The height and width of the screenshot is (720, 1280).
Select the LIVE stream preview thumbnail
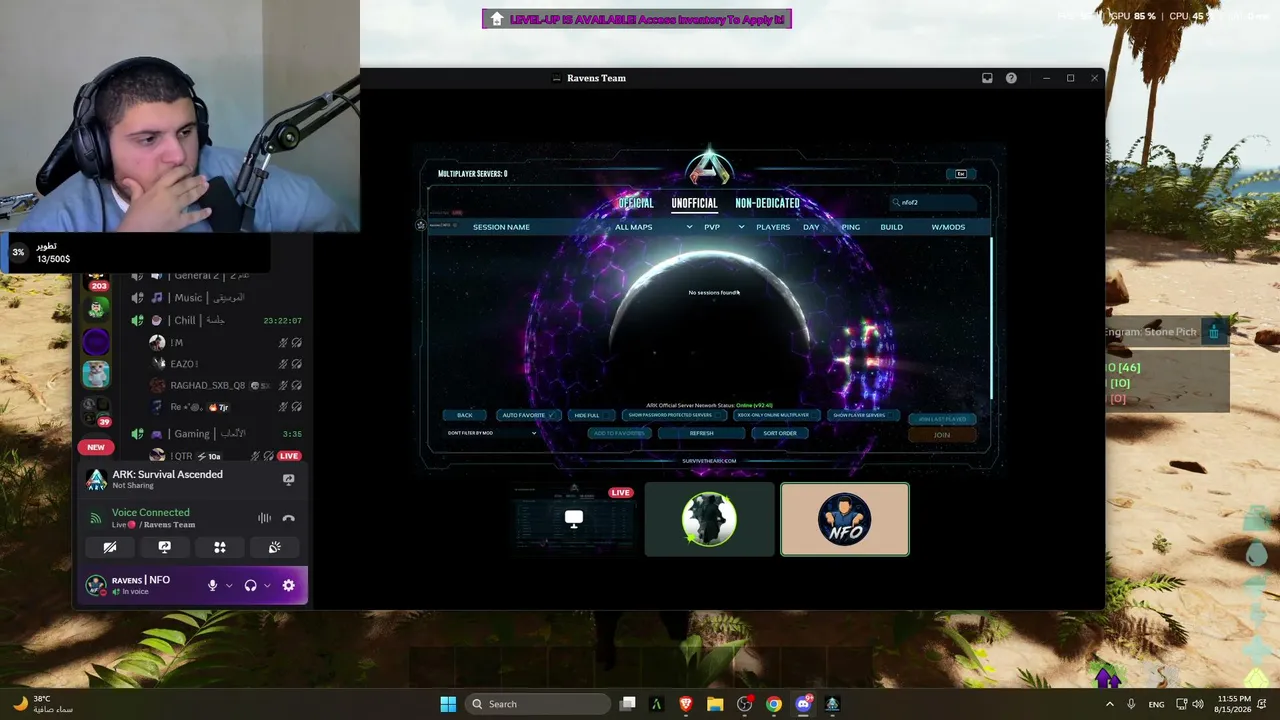(574, 519)
